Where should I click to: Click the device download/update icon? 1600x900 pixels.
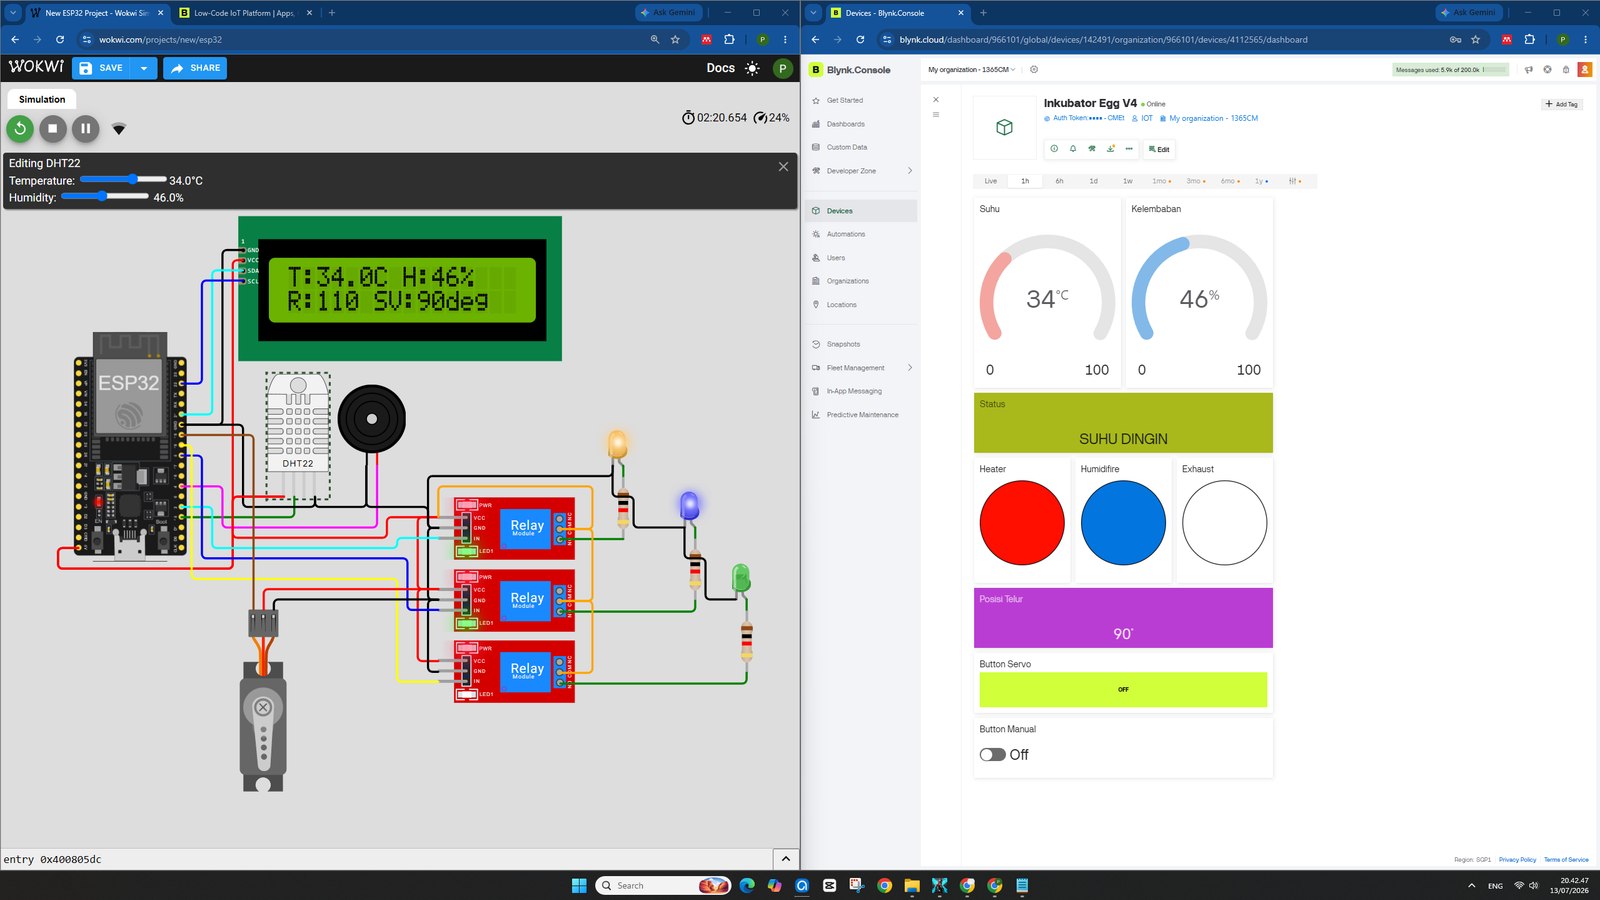(x=1111, y=149)
